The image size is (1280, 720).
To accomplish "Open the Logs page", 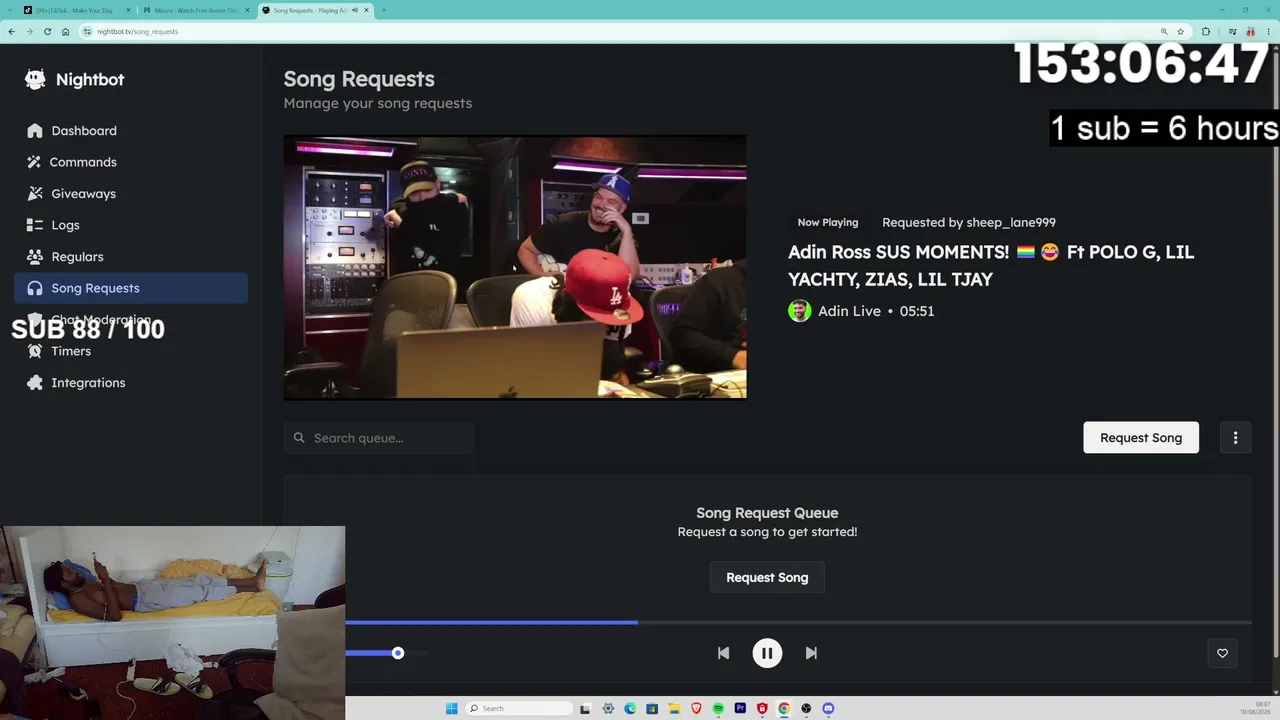I will pos(131,225).
